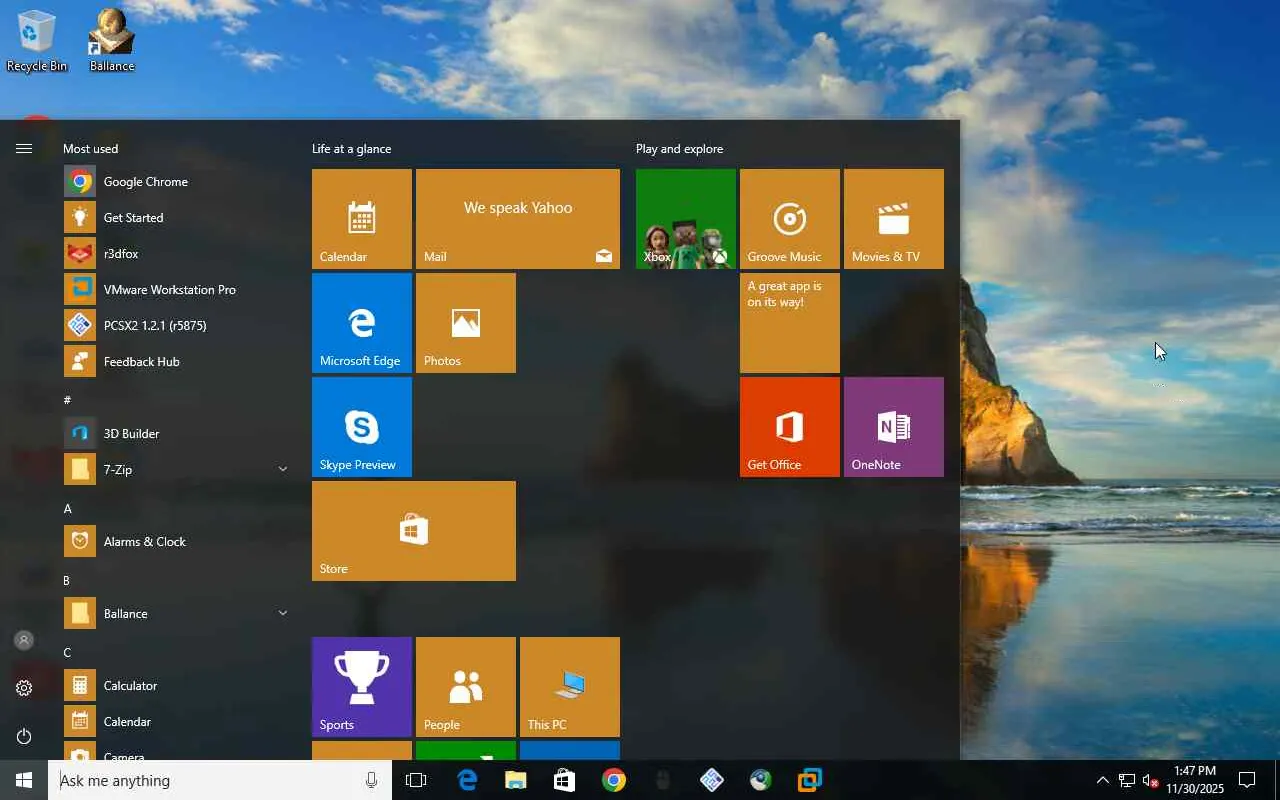
Task: Open the clock showing 1:47 PM
Action: [x=1194, y=780]
